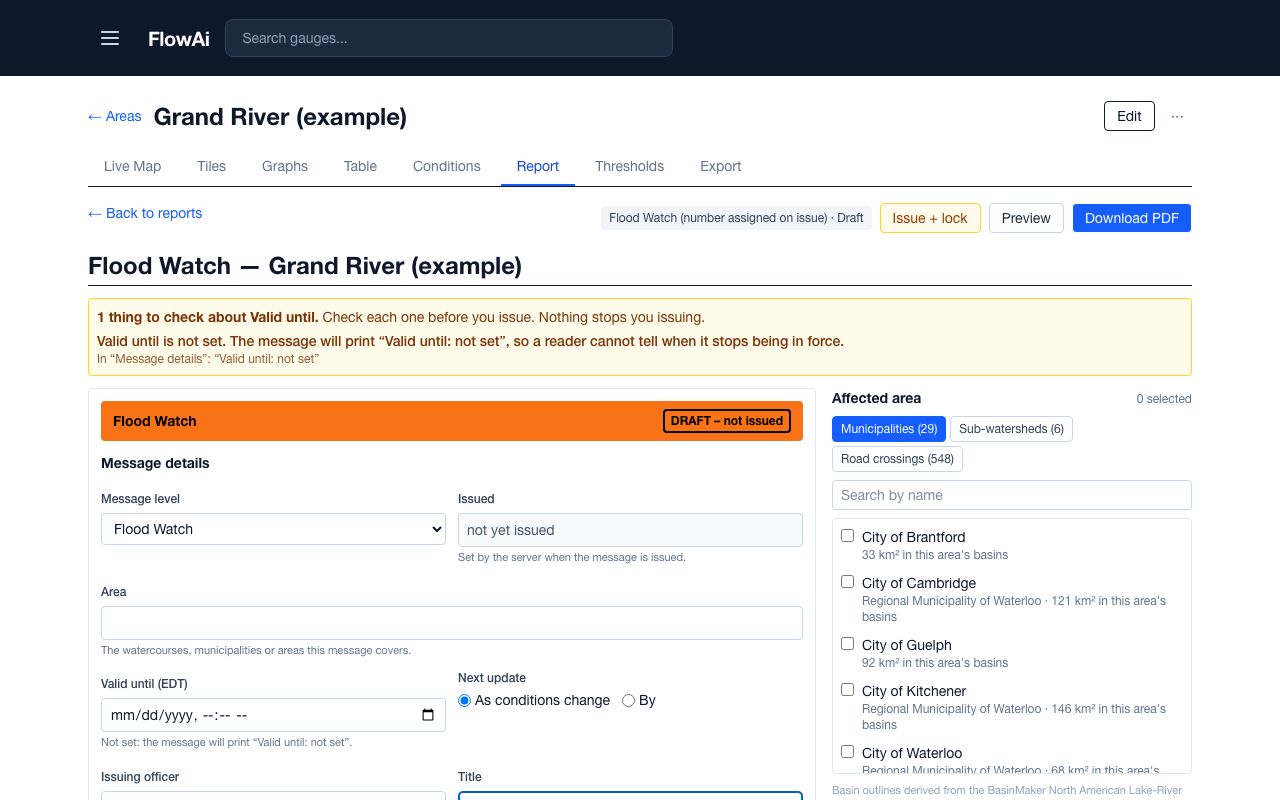Choose the 'By' next update radio option

tap(628, 700)
